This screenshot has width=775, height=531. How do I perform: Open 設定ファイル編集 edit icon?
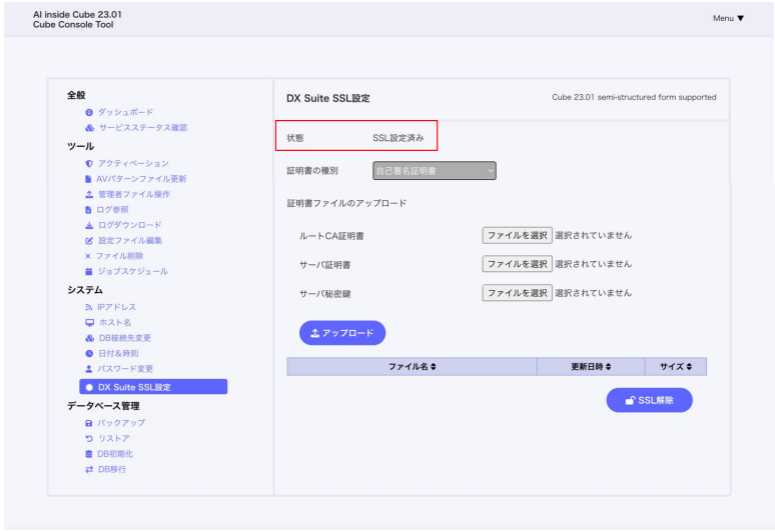89,241
